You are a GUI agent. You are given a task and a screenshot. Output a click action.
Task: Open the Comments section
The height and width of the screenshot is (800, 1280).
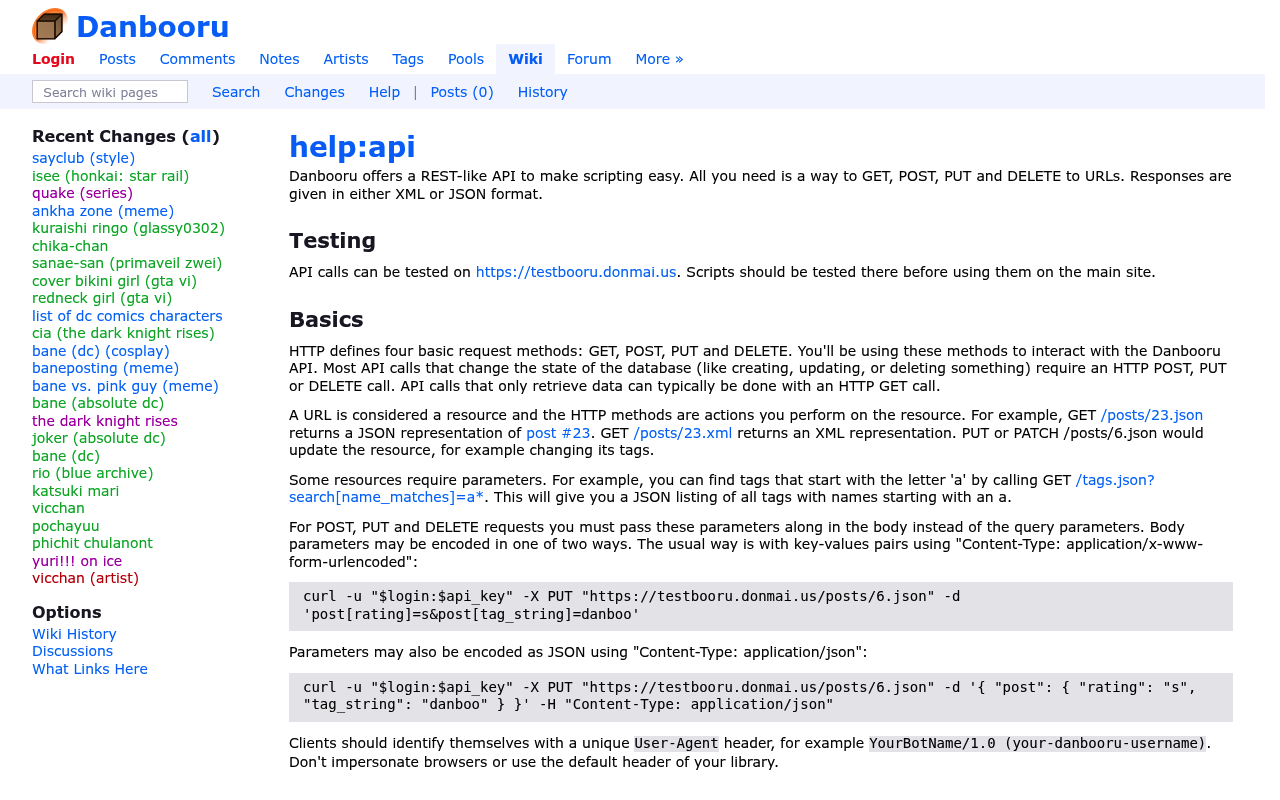point(197,59)
